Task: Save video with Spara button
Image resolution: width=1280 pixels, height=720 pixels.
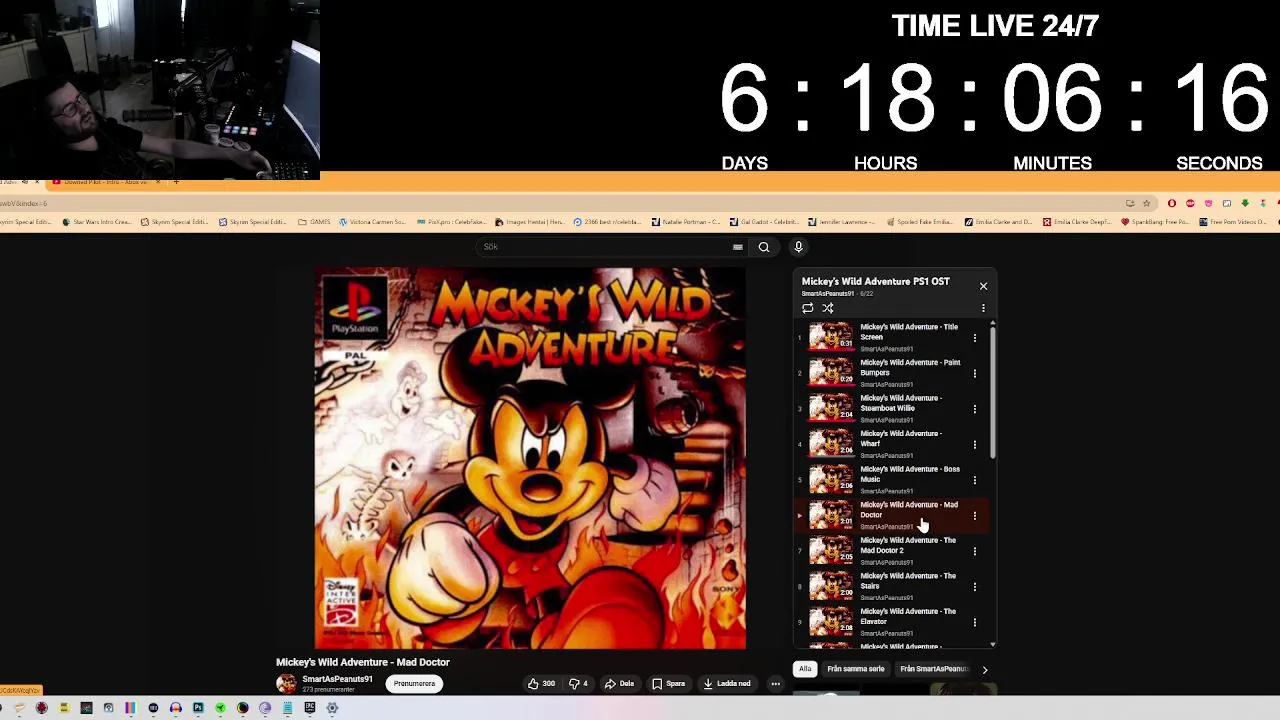Action: tap(669, 684)
